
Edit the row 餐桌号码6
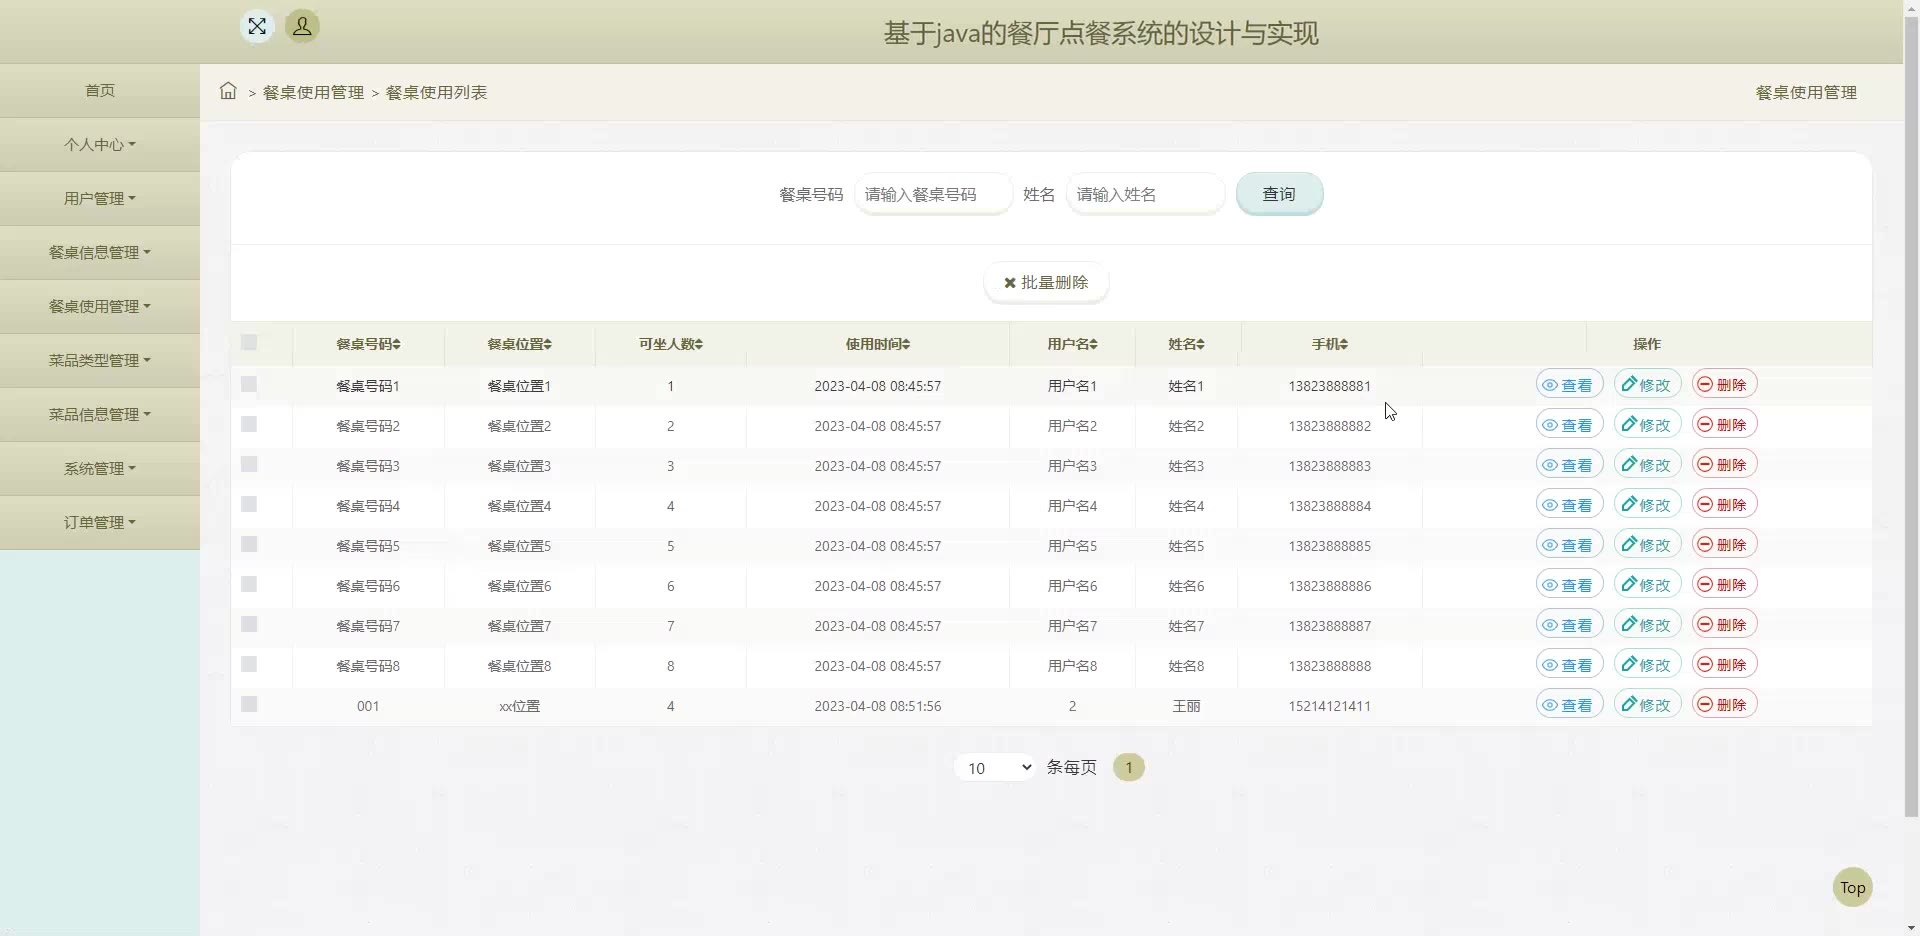pyautogui.click(x=1647, y=585)
